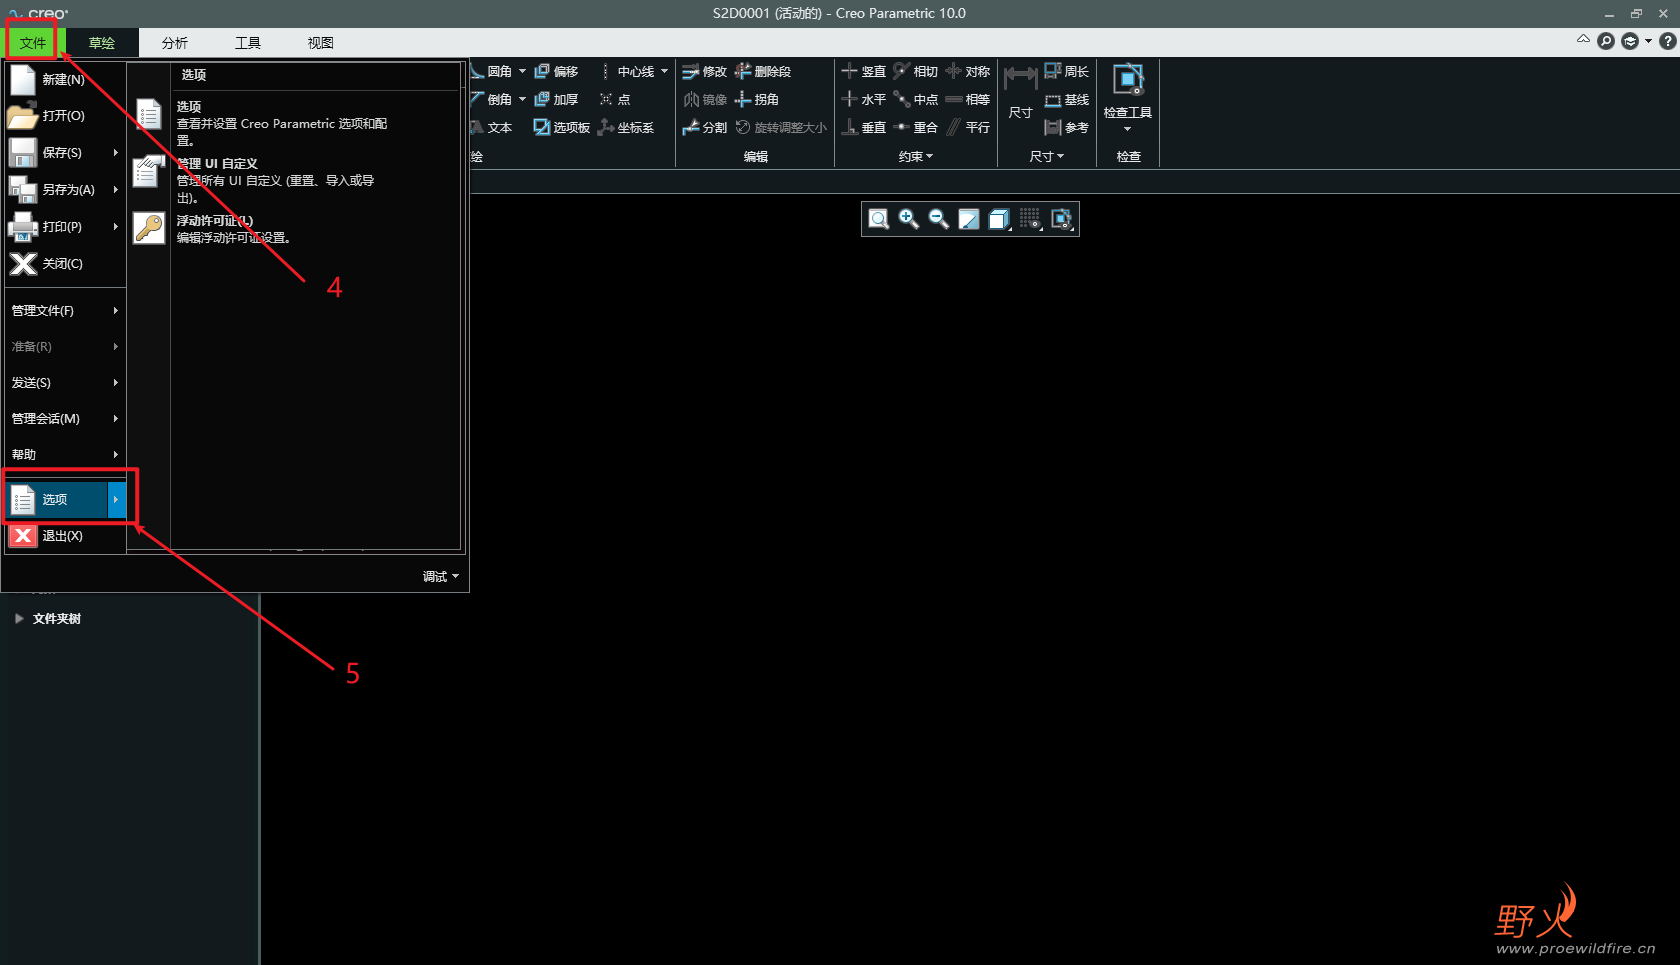Screen dimensions: 1680x965
Task: Open the 倒角 dropdown arrow
Action: [522, 100]
